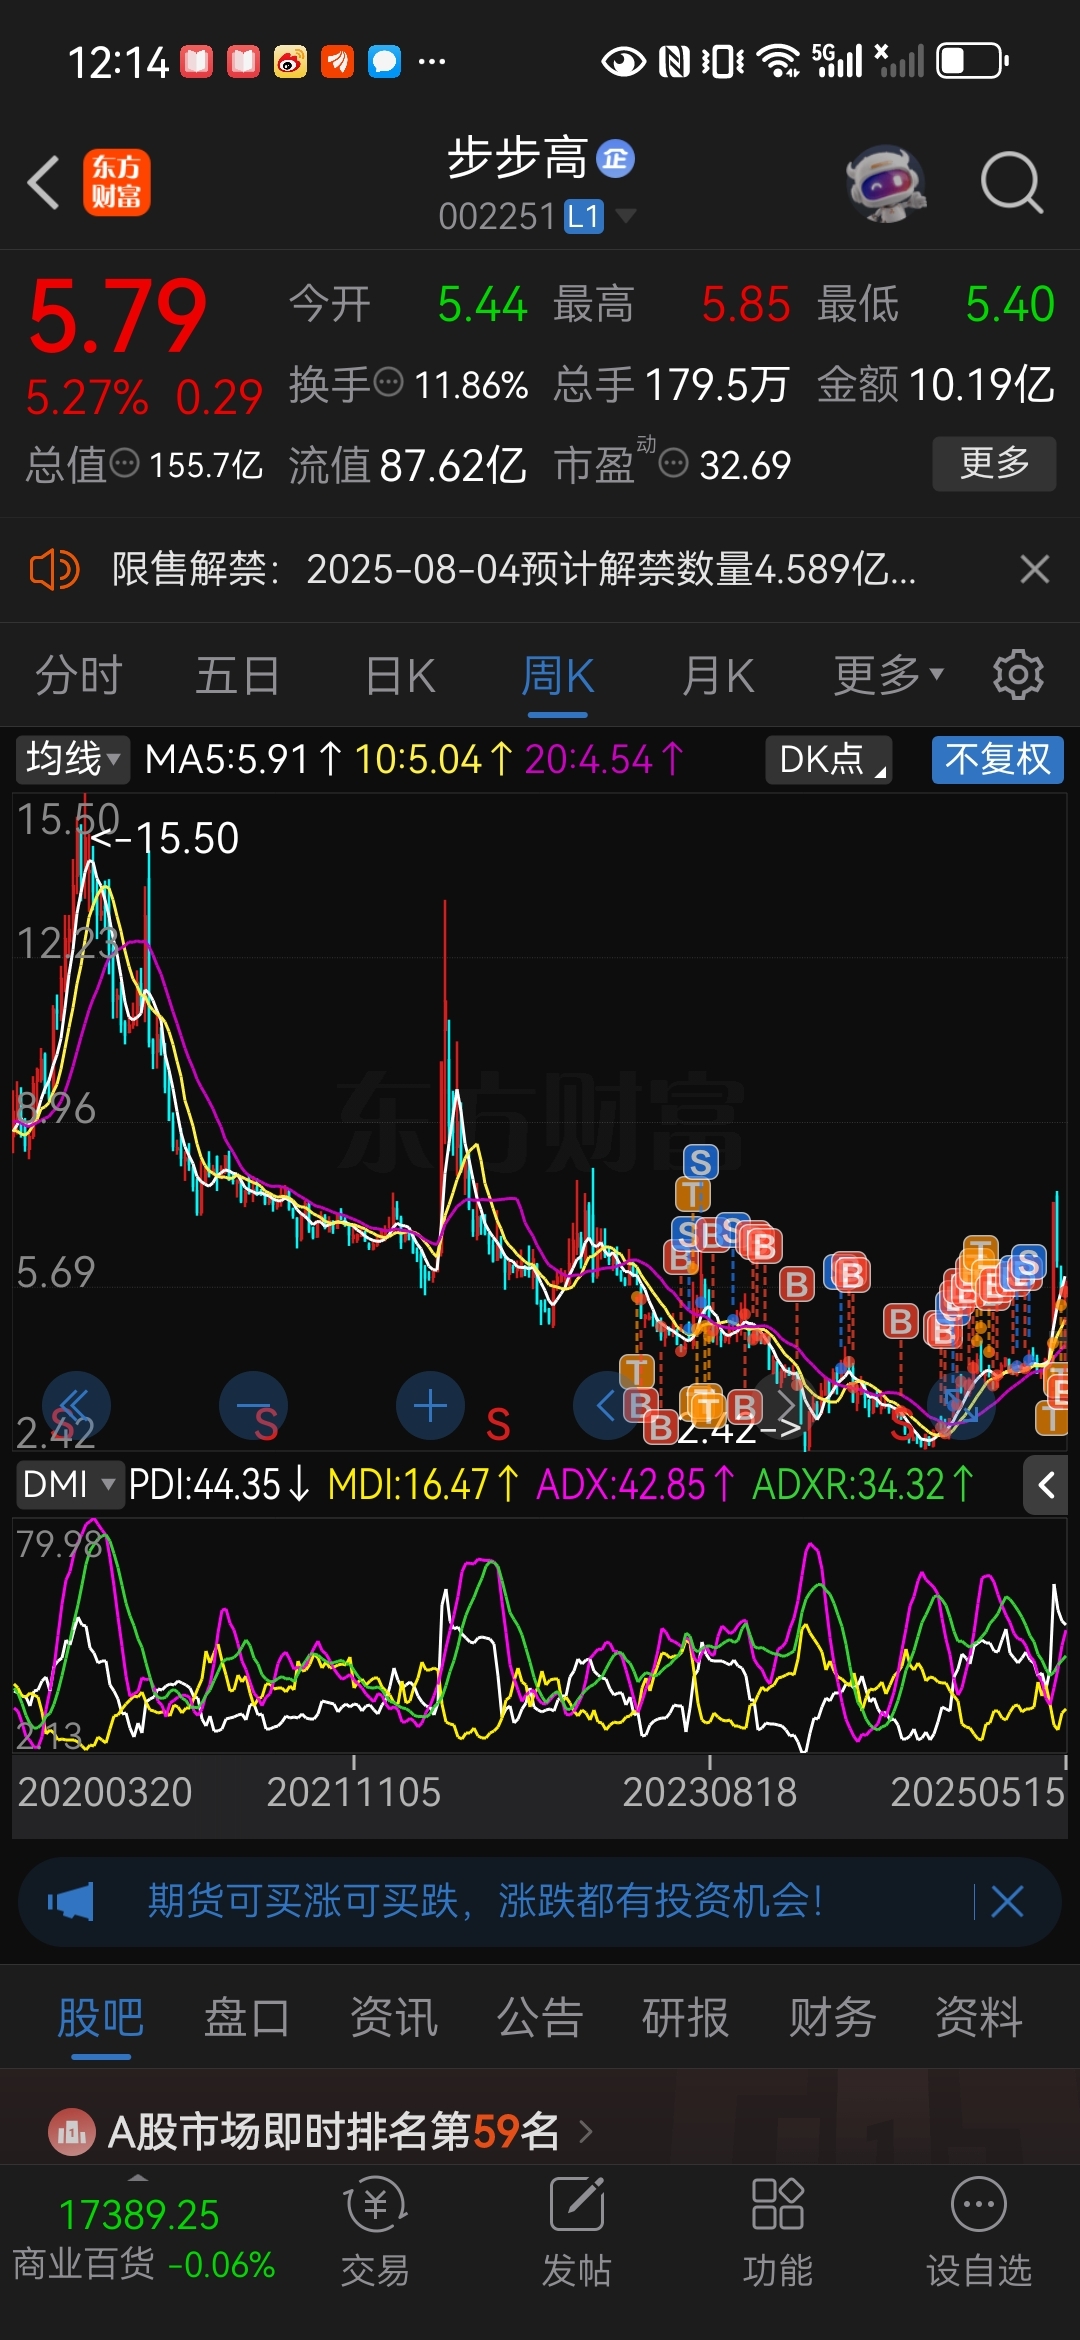1080x2340 pixels.
Task: Switch to the 五日 chart tab
Action: click(237, 676)
